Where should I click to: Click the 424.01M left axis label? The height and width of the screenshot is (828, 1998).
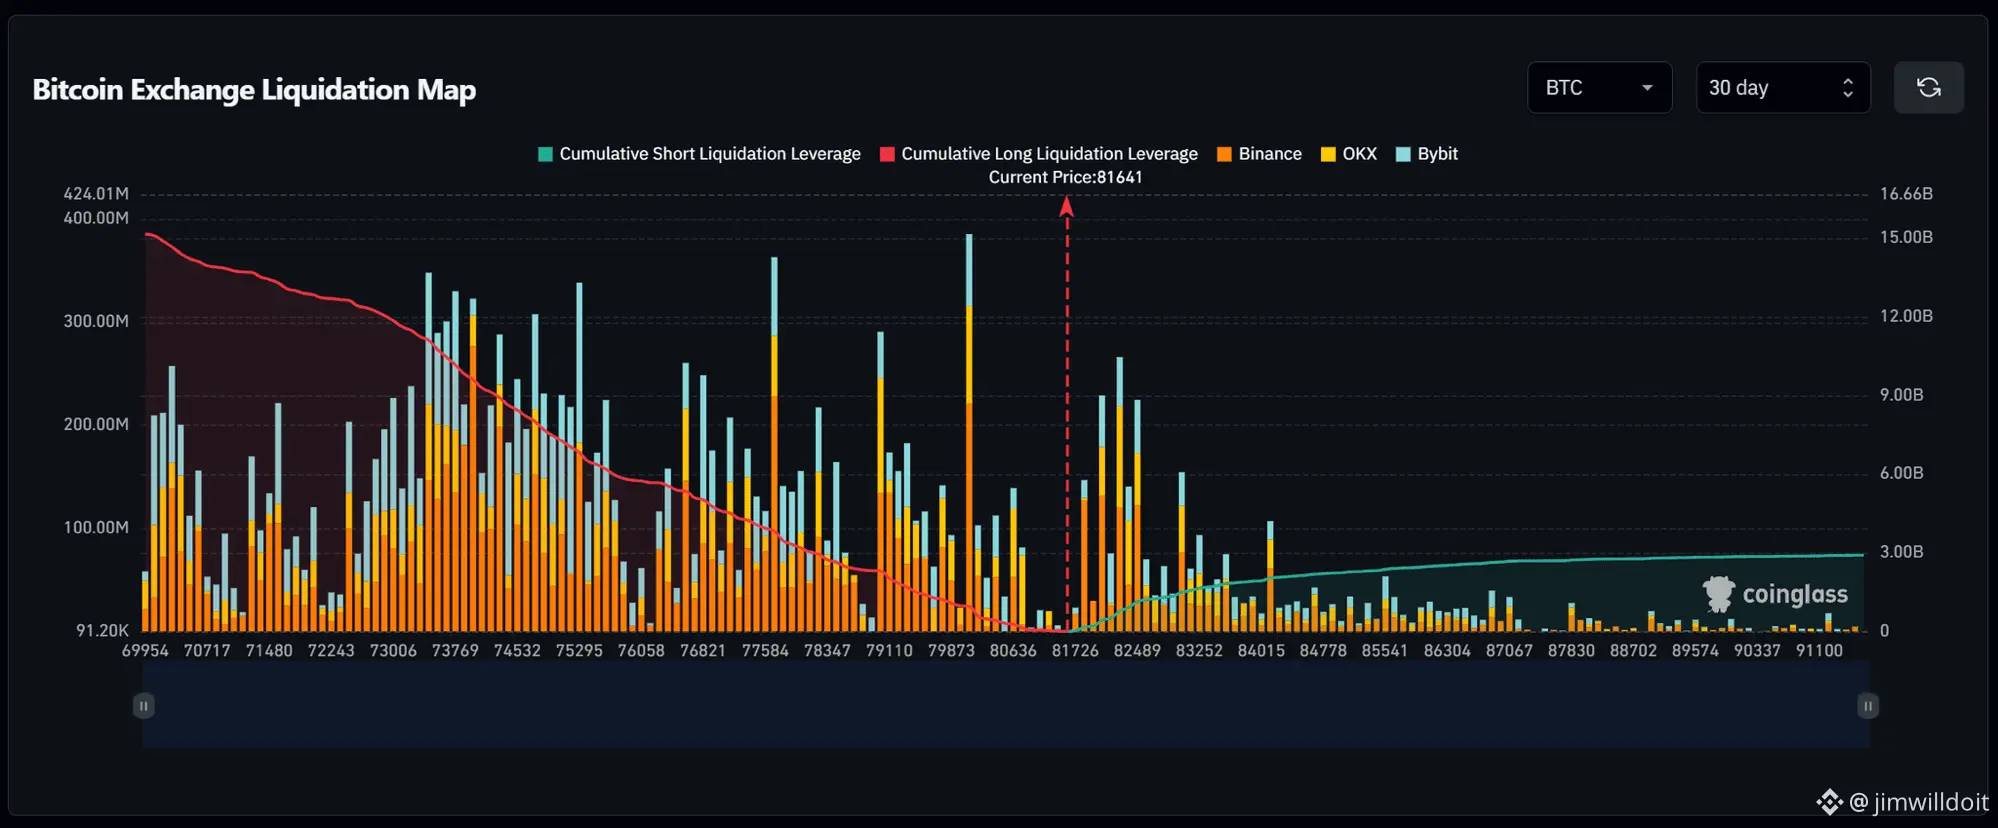click(96, 194)
